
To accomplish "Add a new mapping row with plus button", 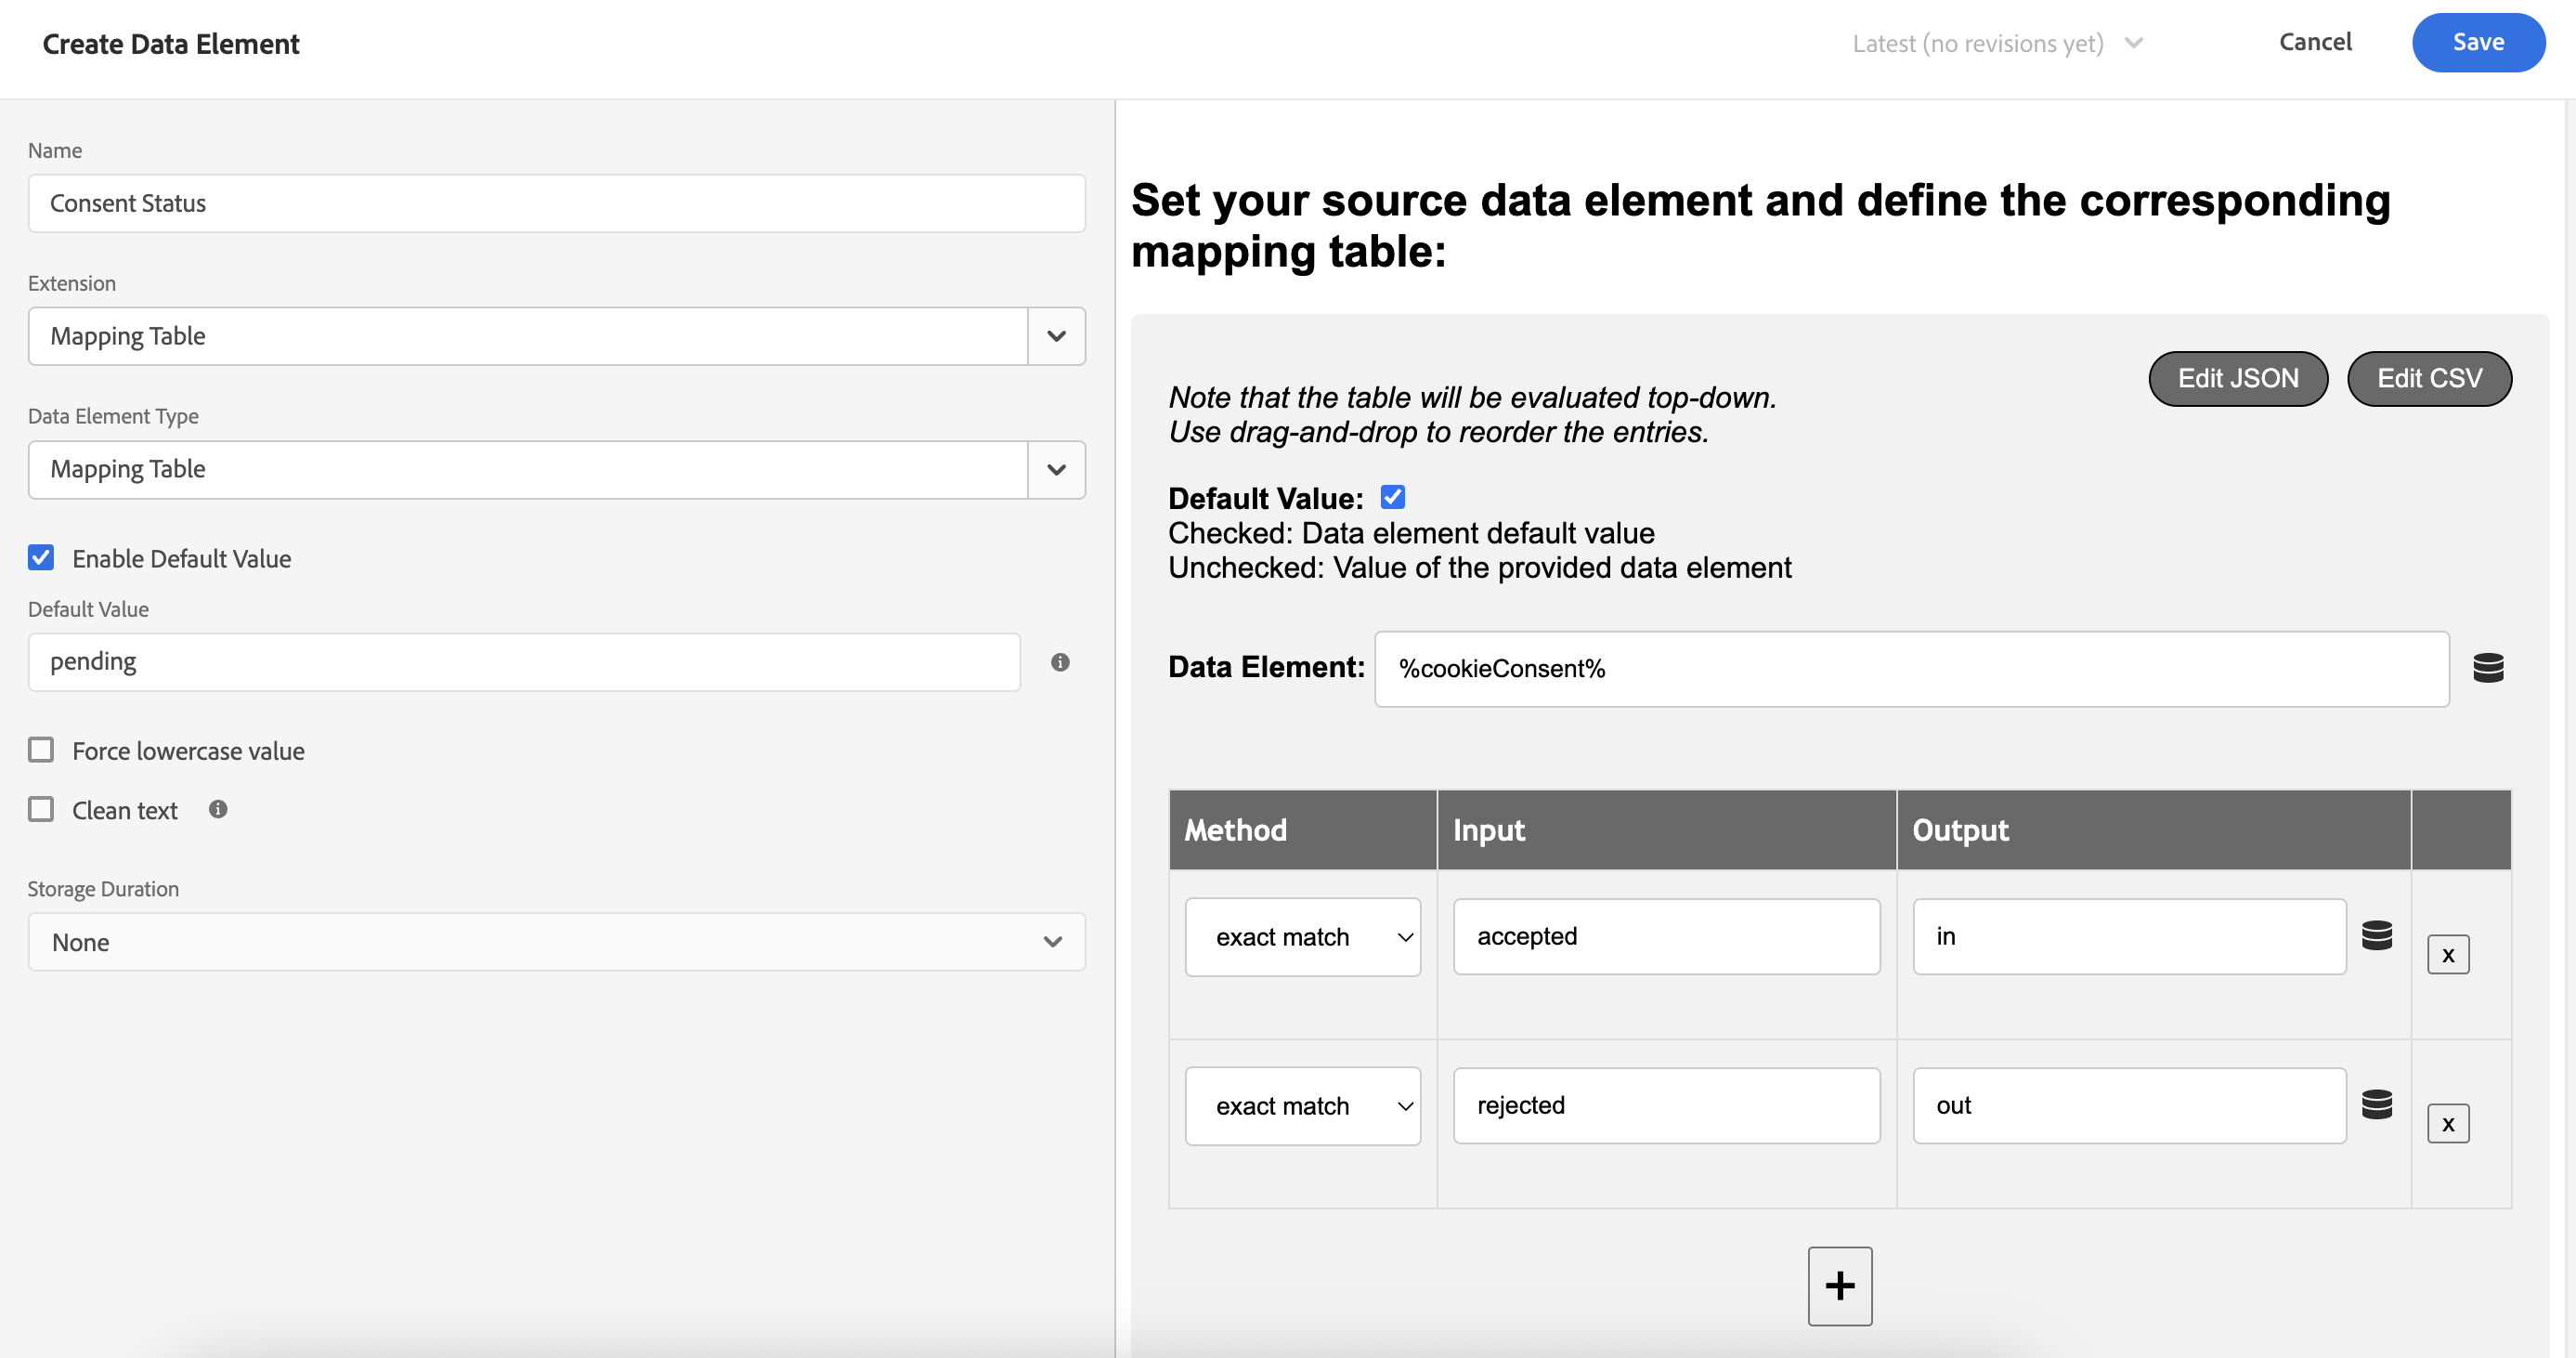I will tap(1840, 1286).
